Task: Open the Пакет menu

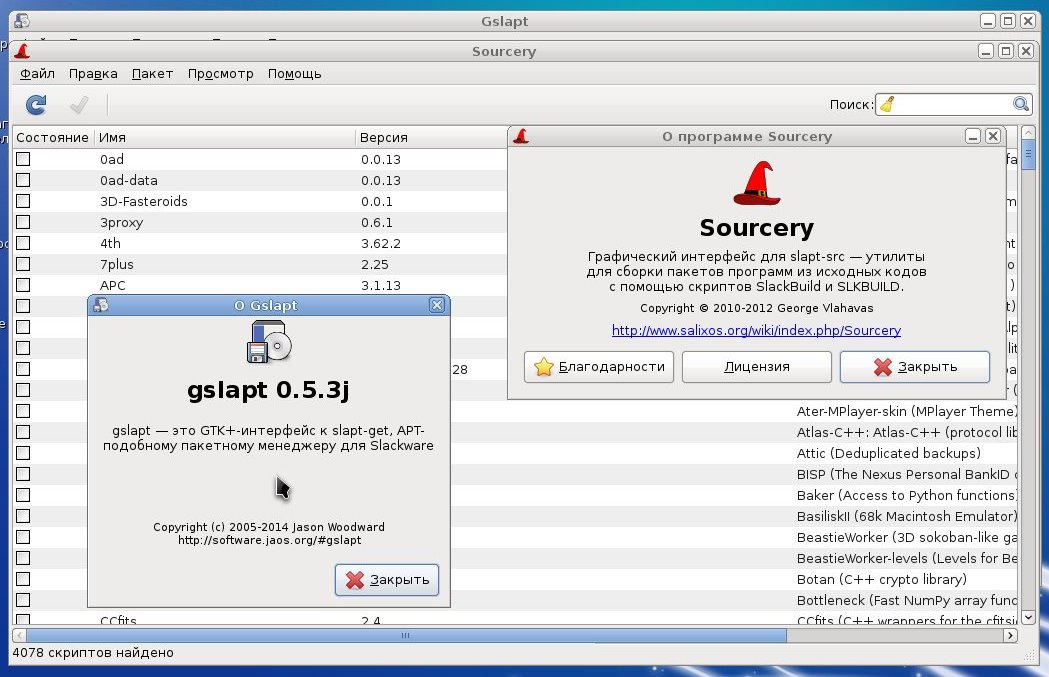Action: pos(152,74)
